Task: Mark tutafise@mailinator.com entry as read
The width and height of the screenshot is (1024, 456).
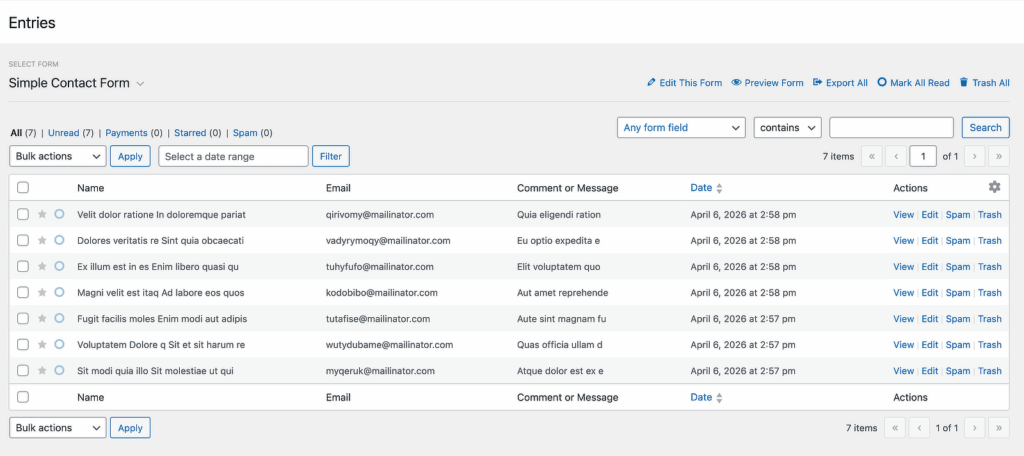Action: point(59,319)
